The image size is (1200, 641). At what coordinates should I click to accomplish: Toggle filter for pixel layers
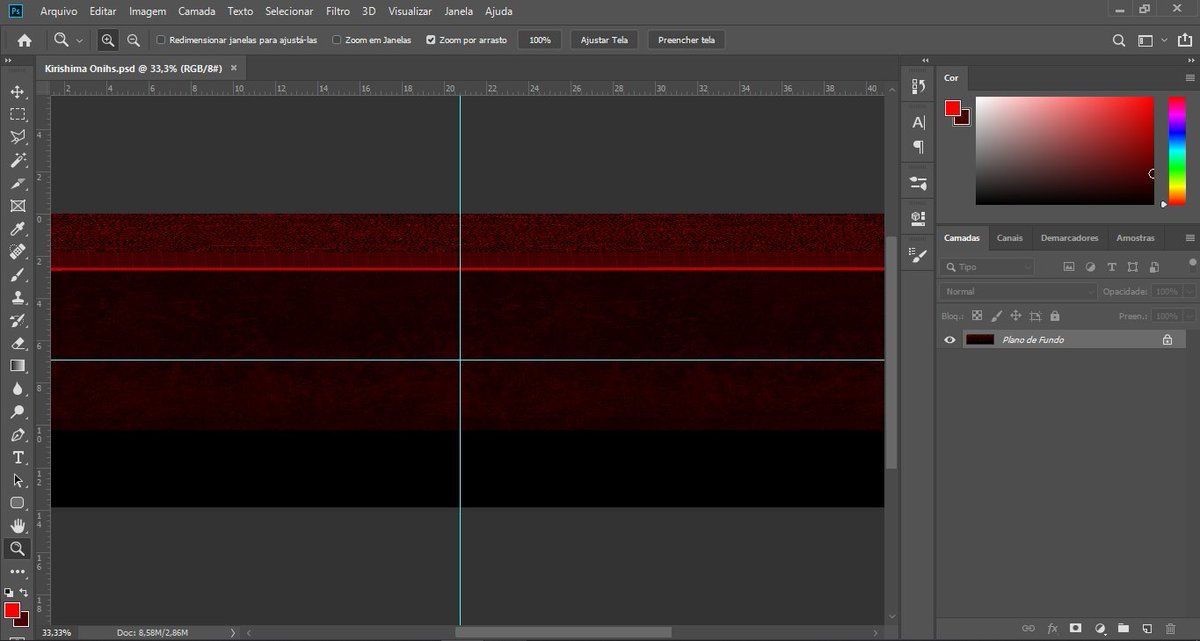1068,267
